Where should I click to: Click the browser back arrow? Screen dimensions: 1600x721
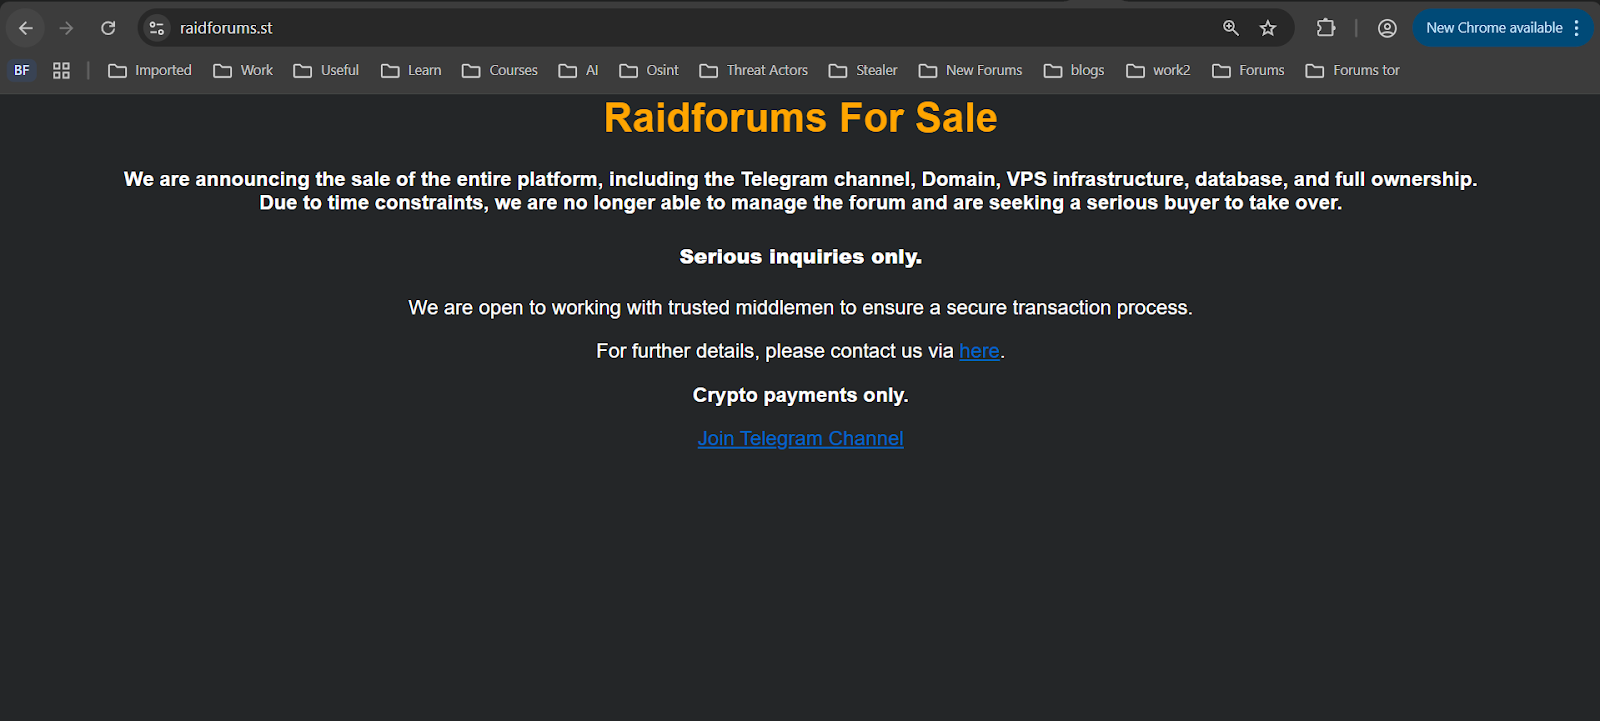tap(26, 28)
